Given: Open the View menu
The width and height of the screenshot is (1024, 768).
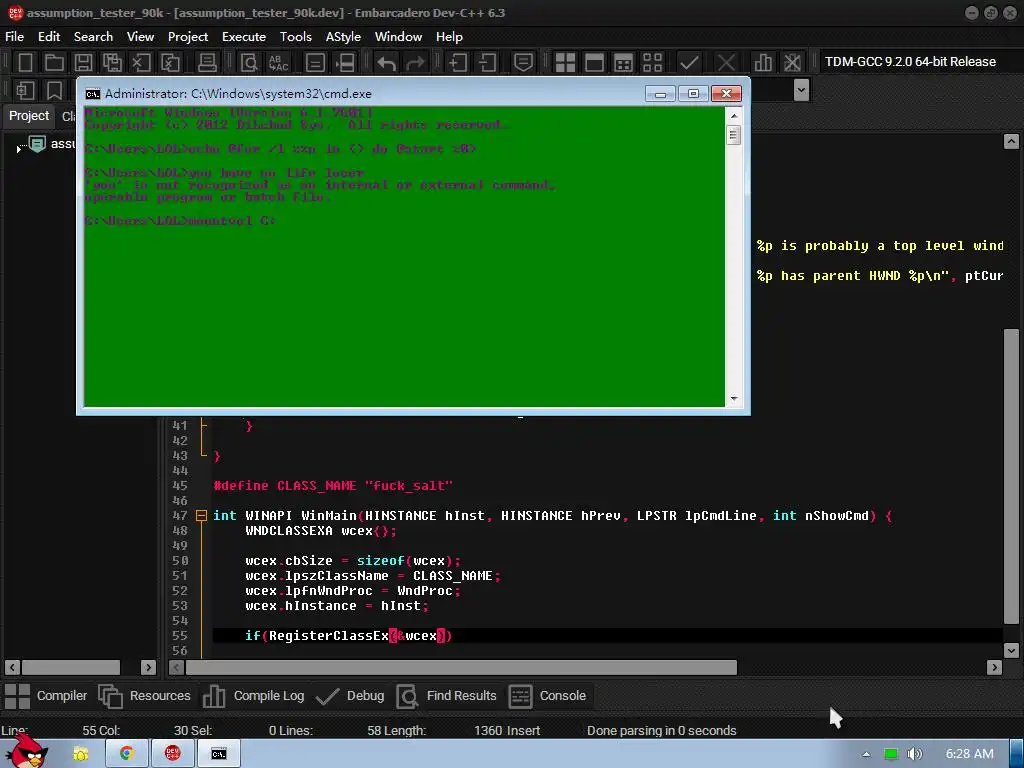Looking at the screenshot, I should point(140,37).
